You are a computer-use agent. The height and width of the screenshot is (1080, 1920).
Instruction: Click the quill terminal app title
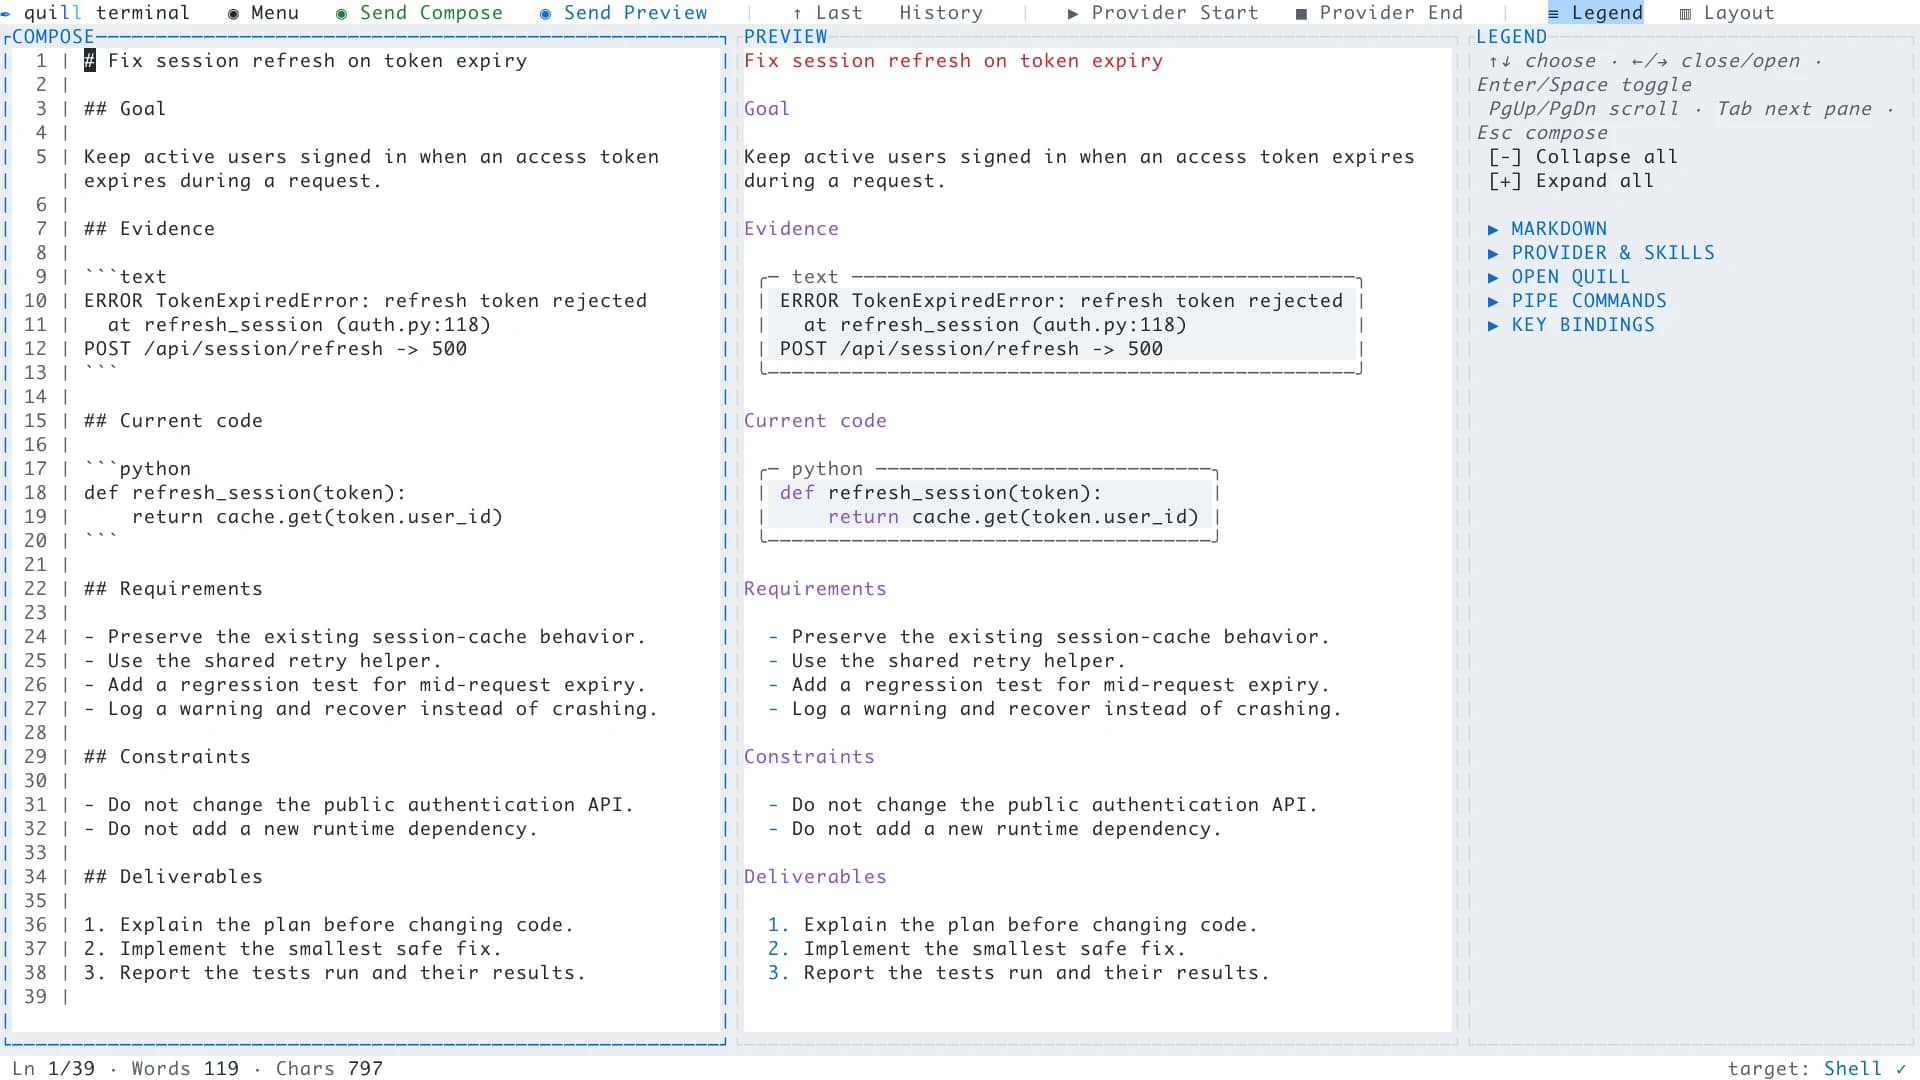point(107,13)
